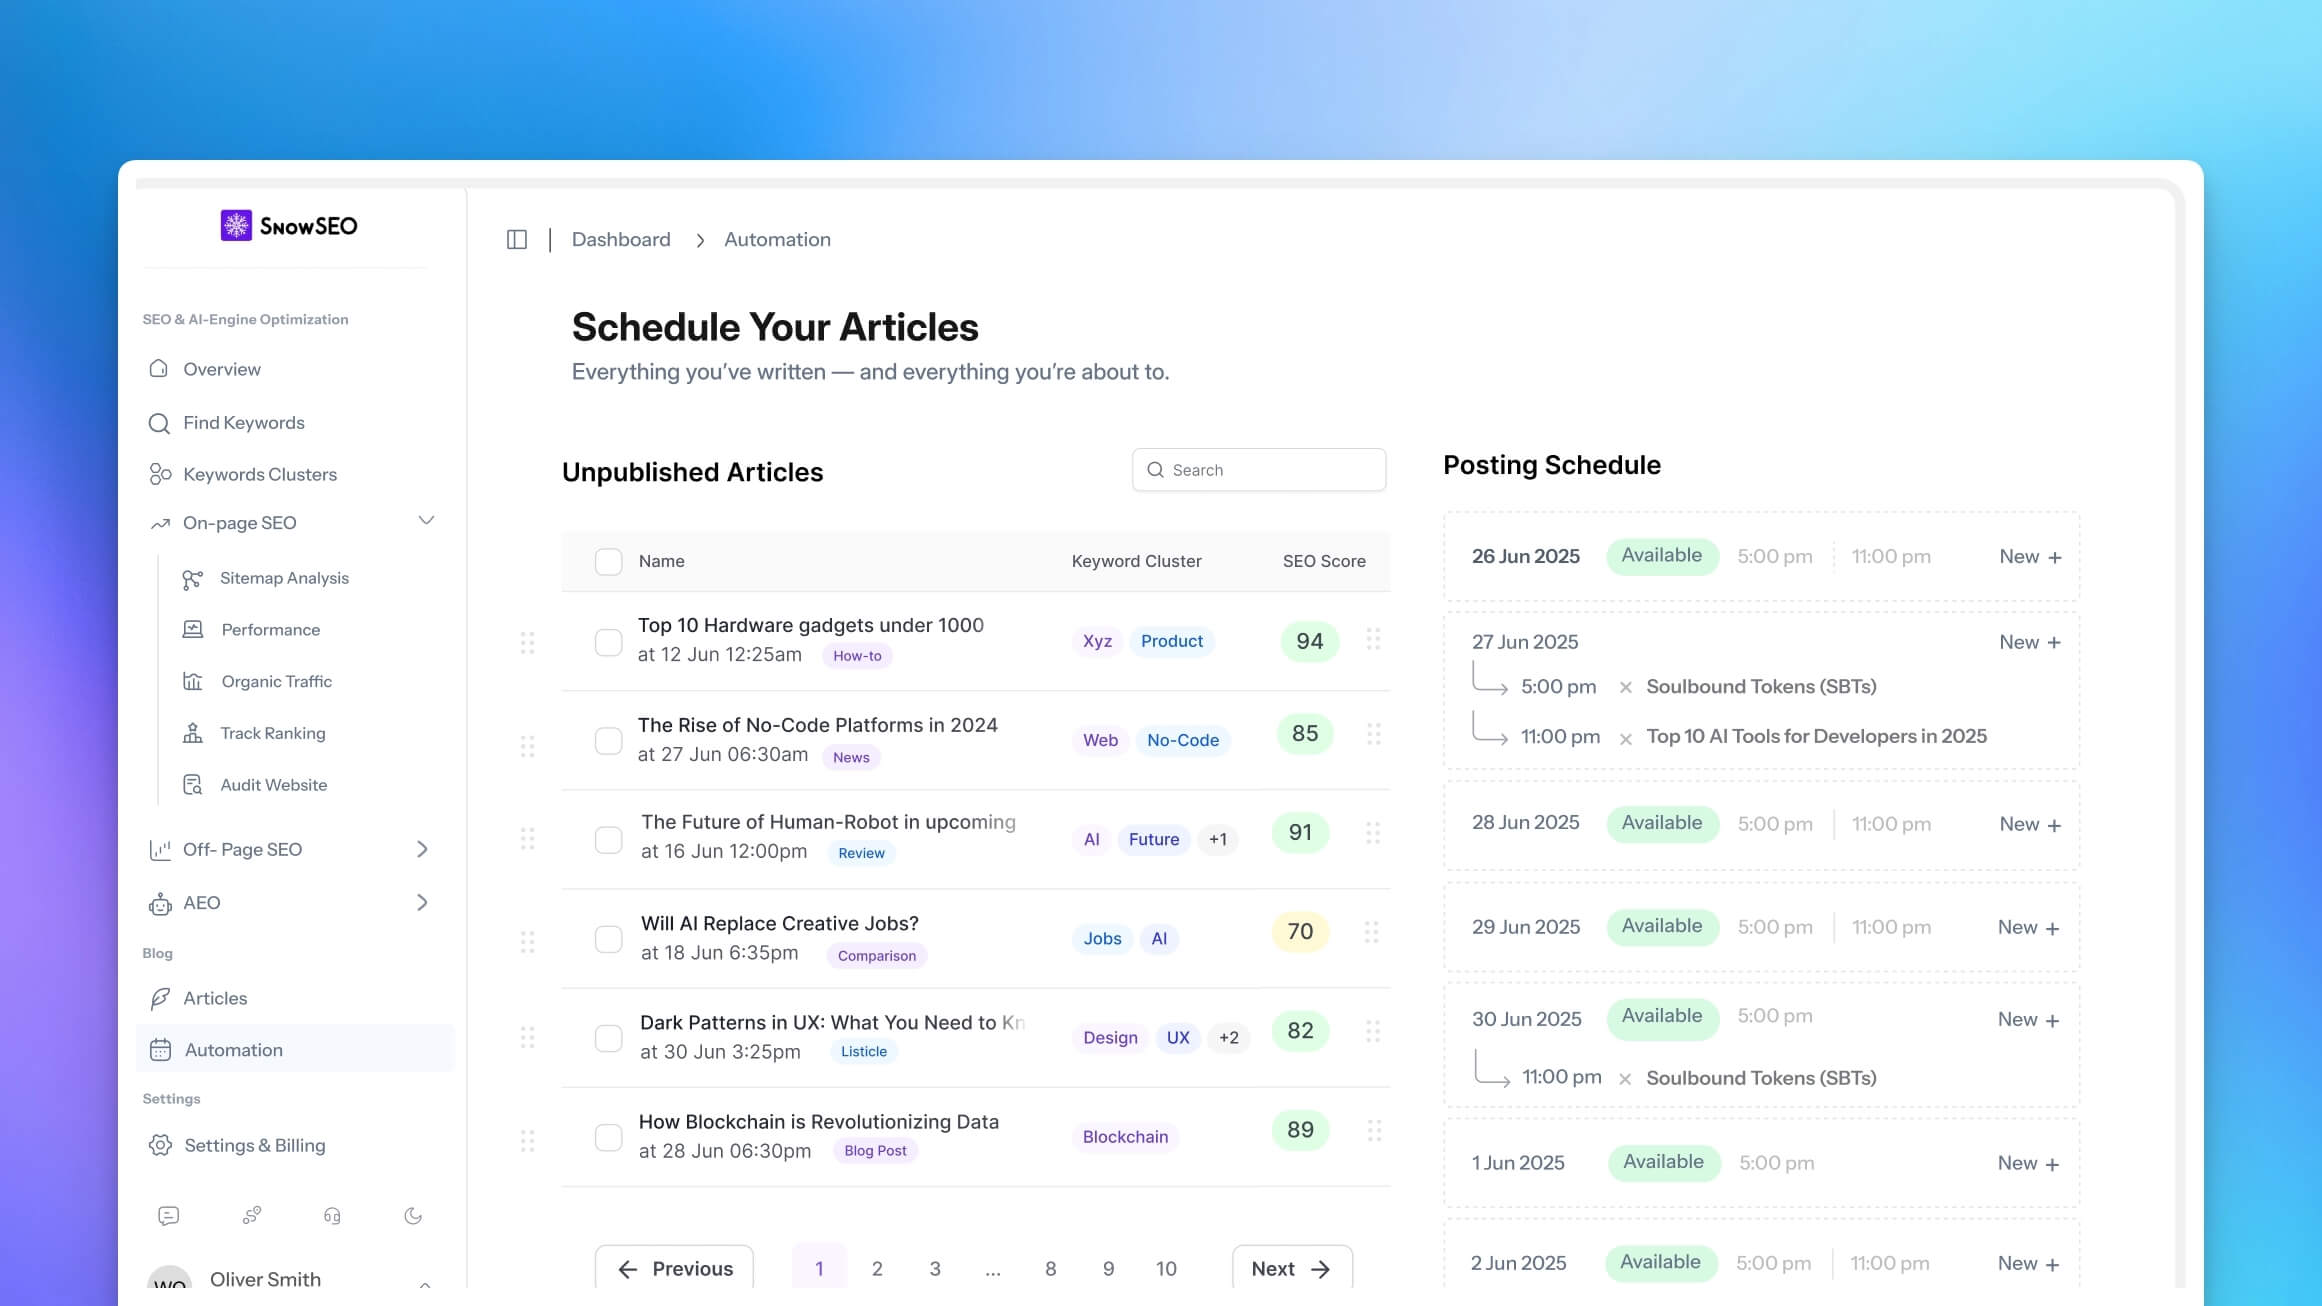Check the Rise of No-Code Platforms article checkbox
Viewport: 2322px width, 1306px height.
click(x=608, y=740)
